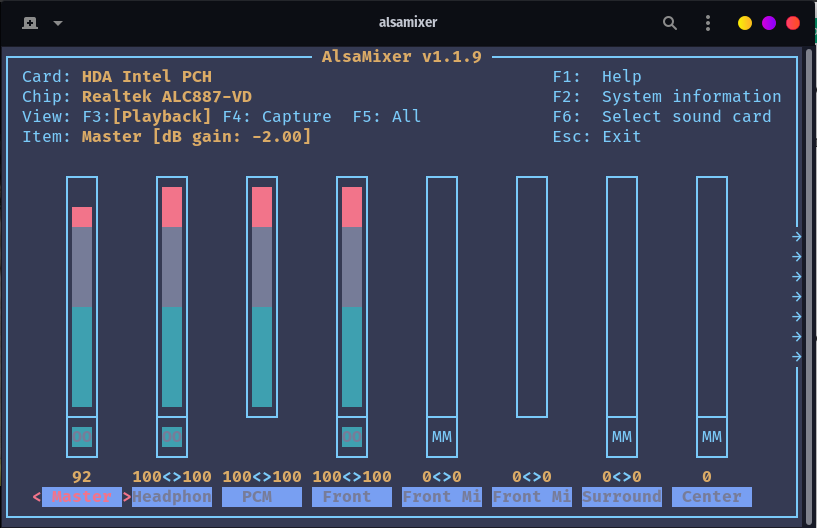Close window with red button

coord(793,23)
